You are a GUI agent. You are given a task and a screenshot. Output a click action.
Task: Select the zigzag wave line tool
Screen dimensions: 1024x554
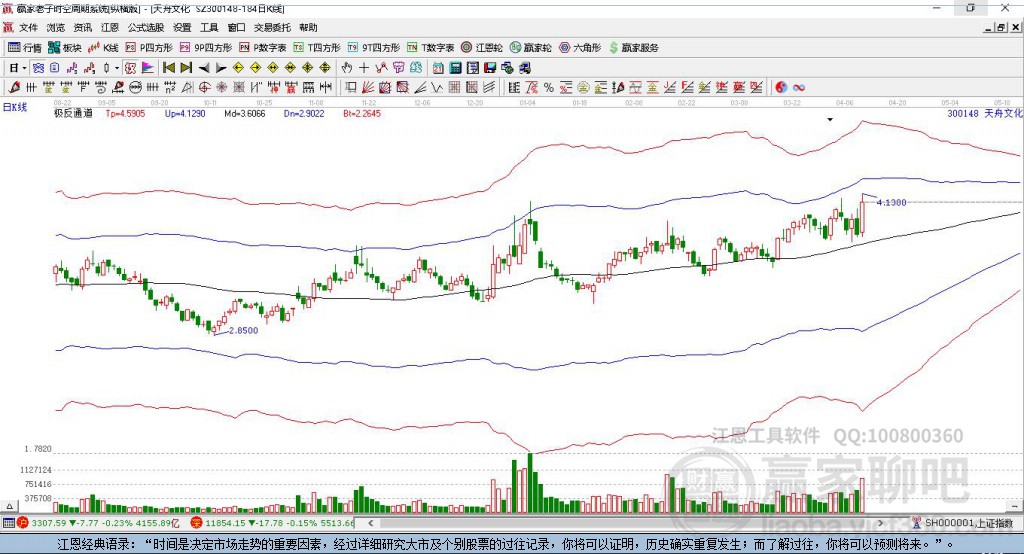click(x=437, y=87)
